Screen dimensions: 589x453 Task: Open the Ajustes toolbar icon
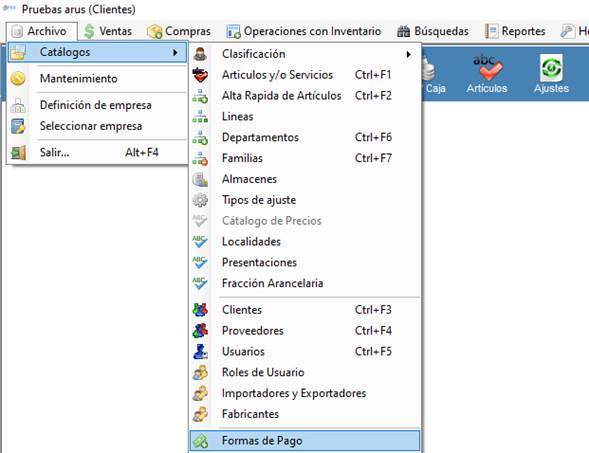tap(551, 74)
